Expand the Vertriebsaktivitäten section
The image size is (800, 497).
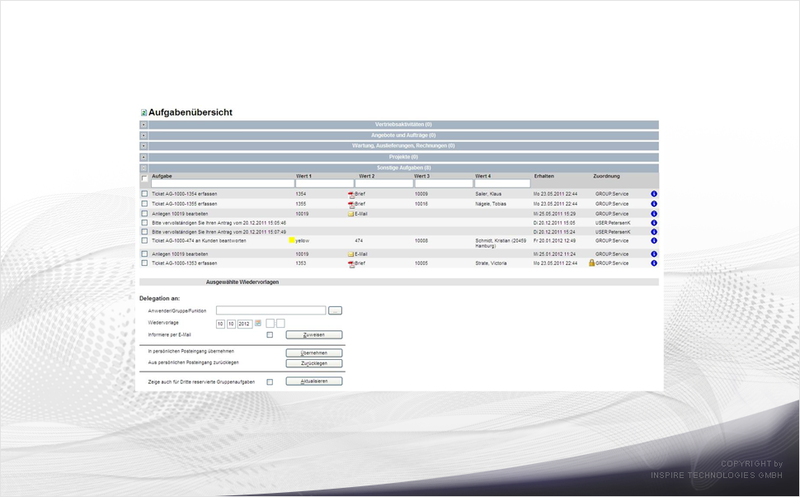click(144, 125)
